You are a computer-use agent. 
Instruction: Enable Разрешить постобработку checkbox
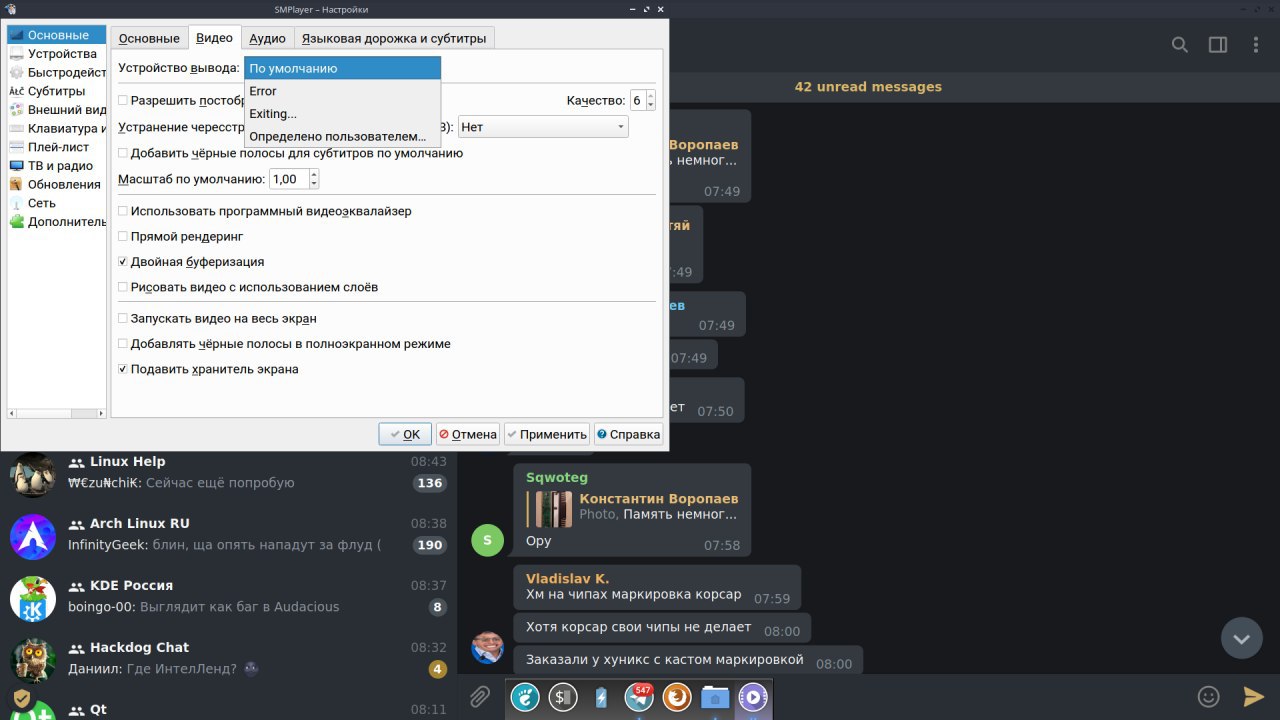[123, 100]
